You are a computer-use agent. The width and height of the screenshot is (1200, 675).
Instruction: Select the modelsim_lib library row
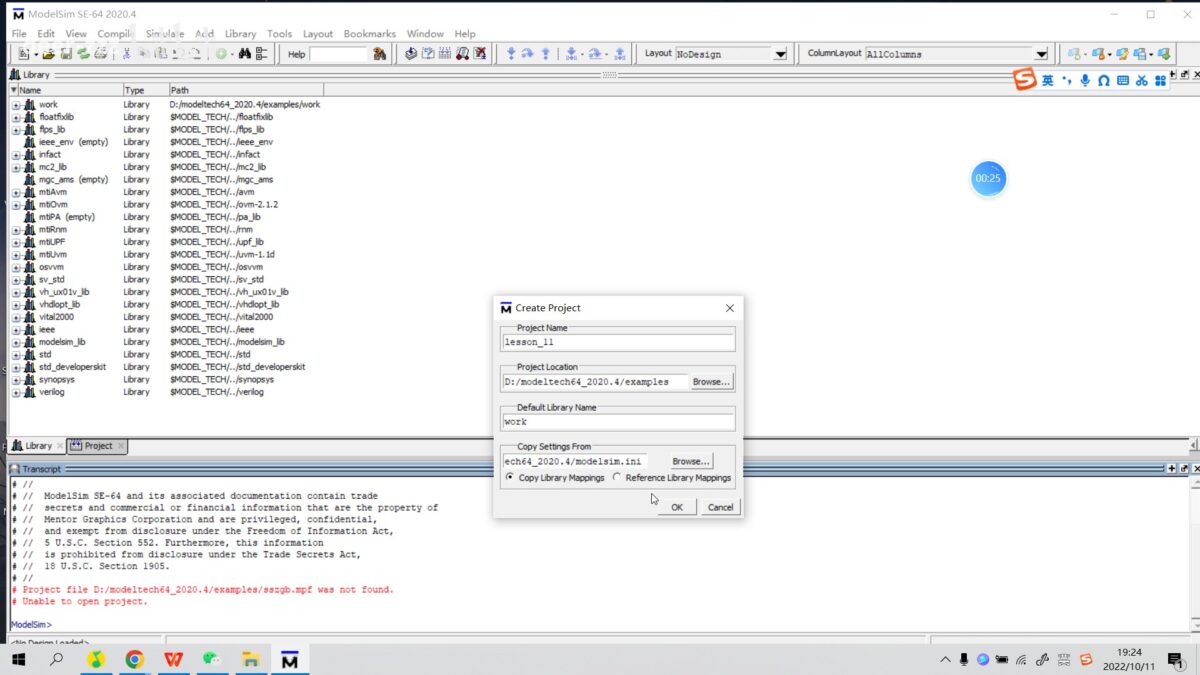click(x=62, y=342)
